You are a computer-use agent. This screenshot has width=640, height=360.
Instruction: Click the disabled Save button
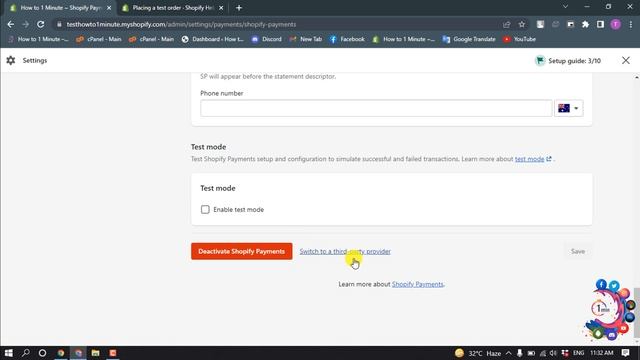point(578,251)
